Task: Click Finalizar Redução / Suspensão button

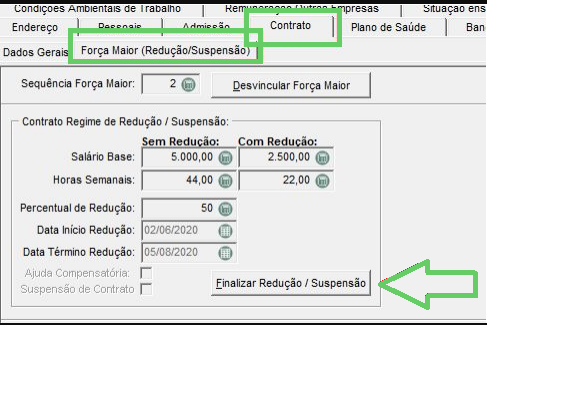Action: pos(291,283)
